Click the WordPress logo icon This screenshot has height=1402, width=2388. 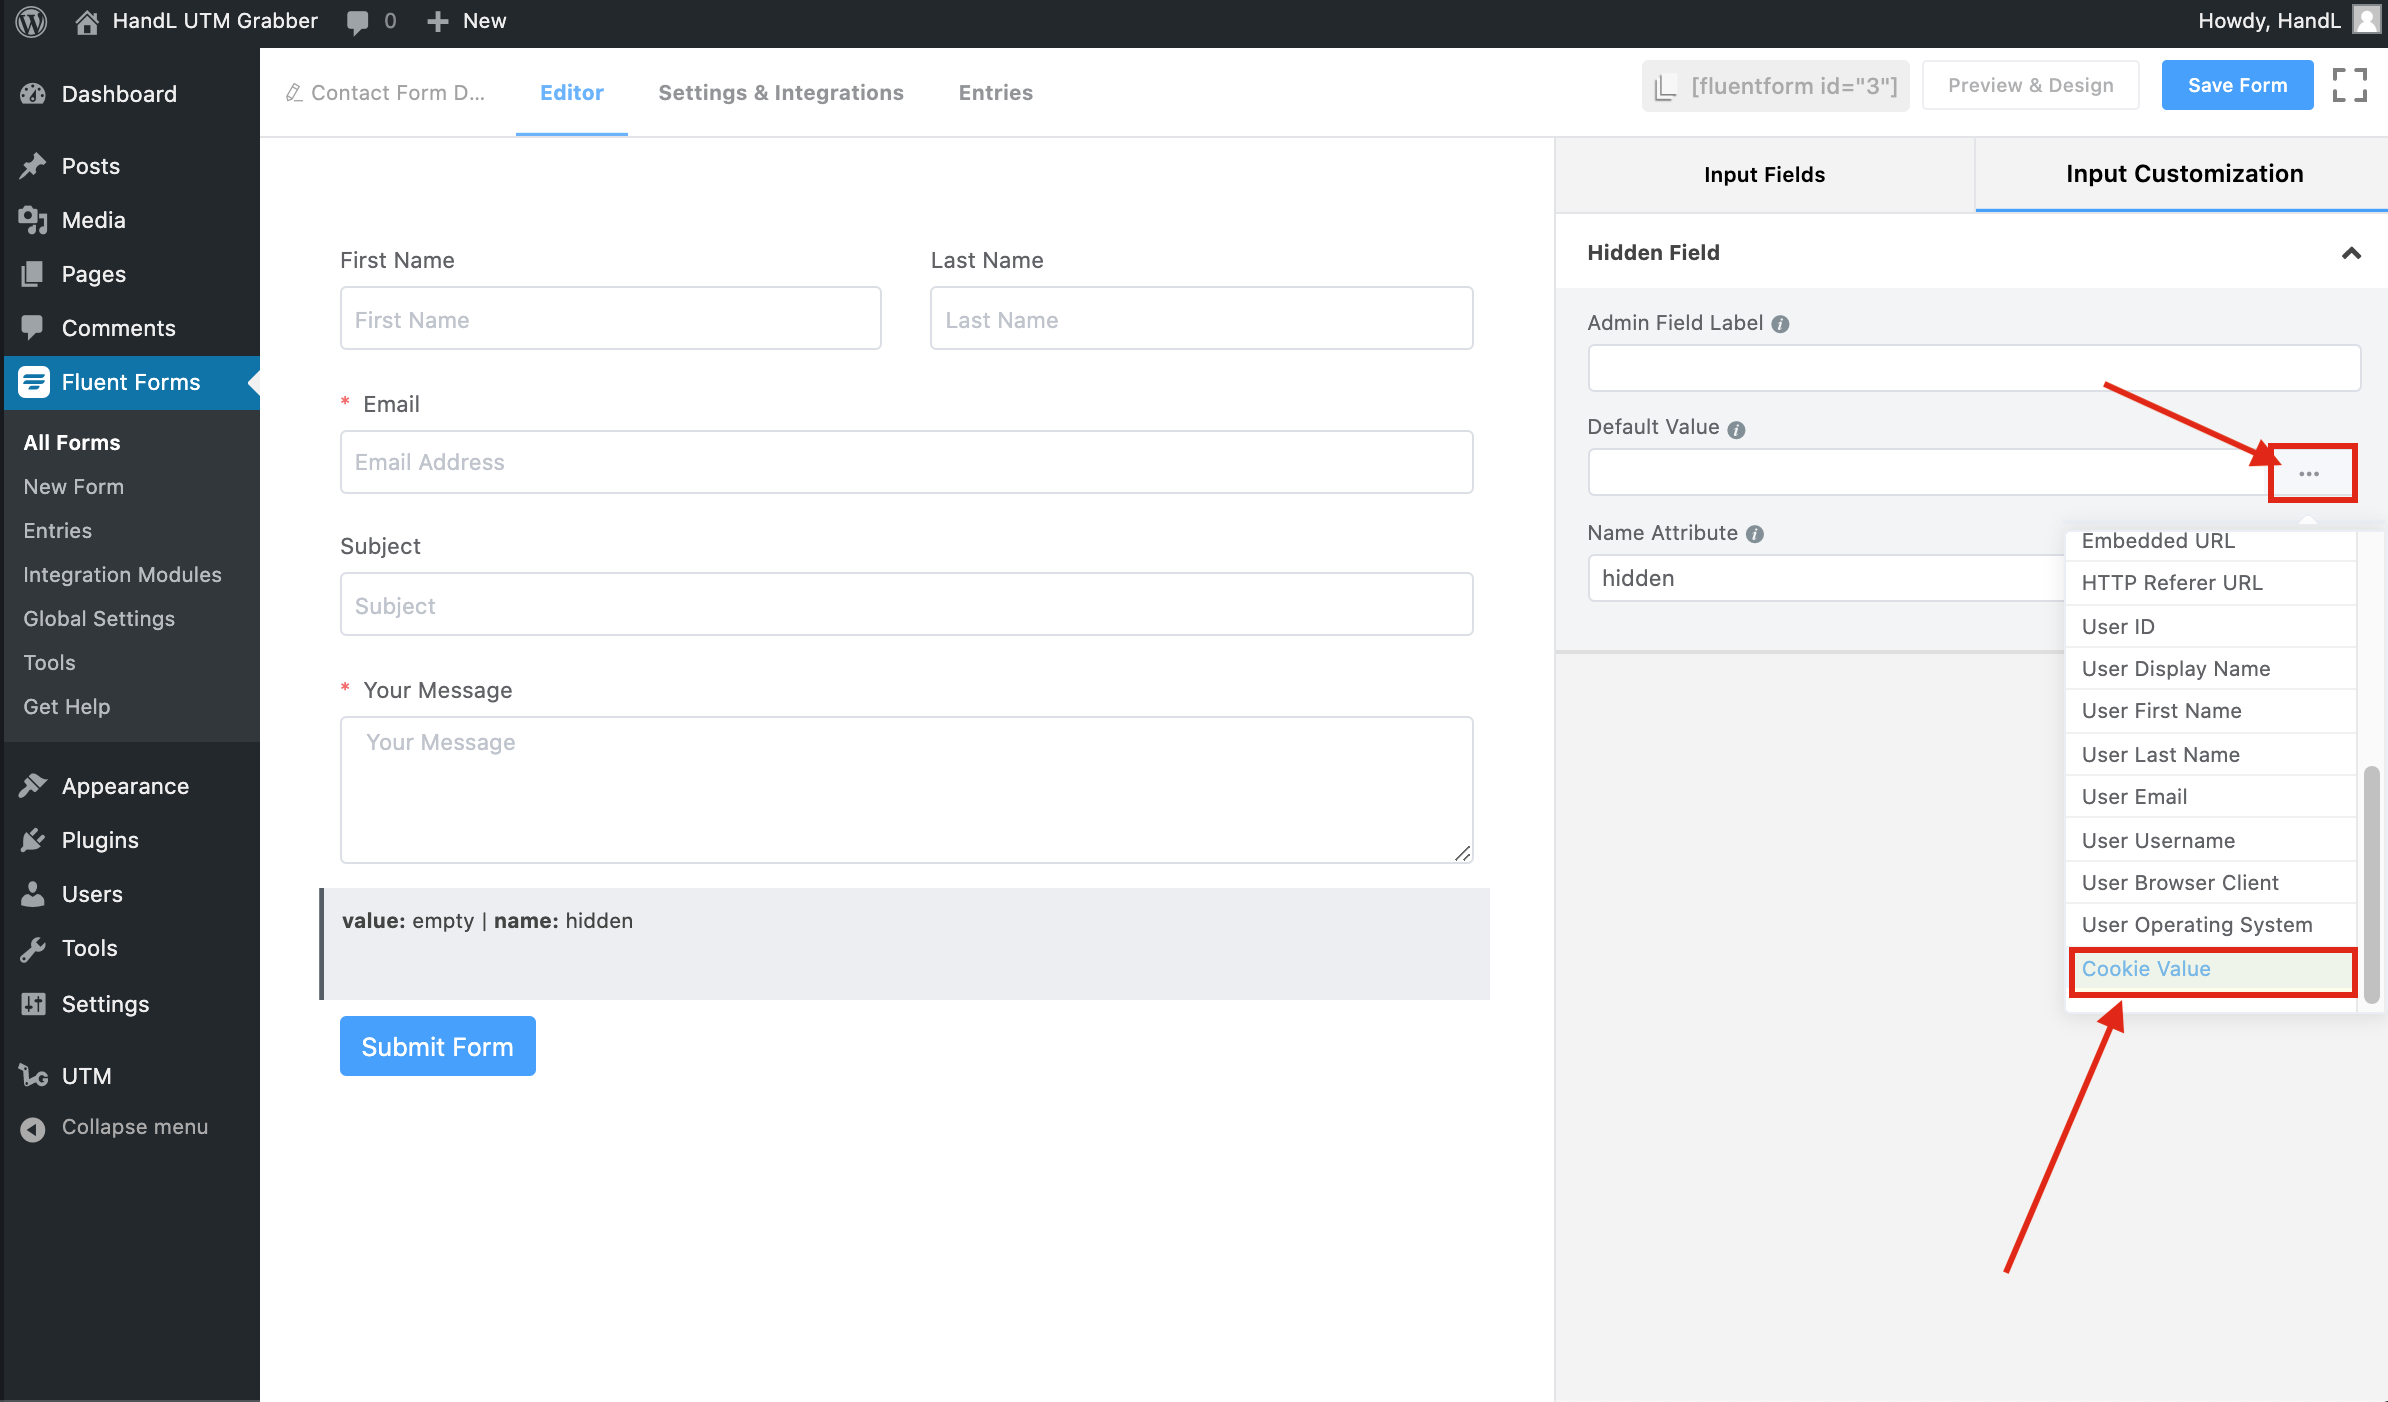click(31, 21)
